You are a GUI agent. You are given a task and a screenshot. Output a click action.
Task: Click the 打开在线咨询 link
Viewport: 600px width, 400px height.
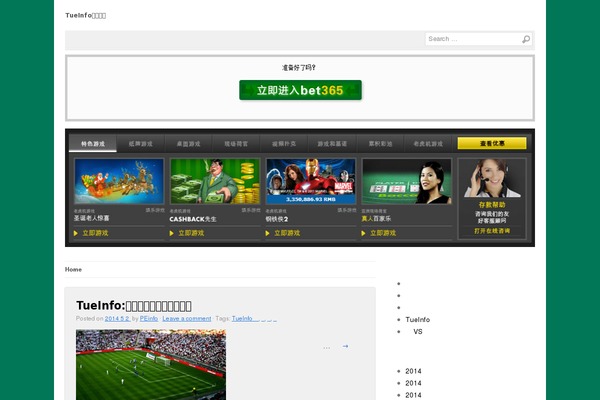[x=492, y=231]
